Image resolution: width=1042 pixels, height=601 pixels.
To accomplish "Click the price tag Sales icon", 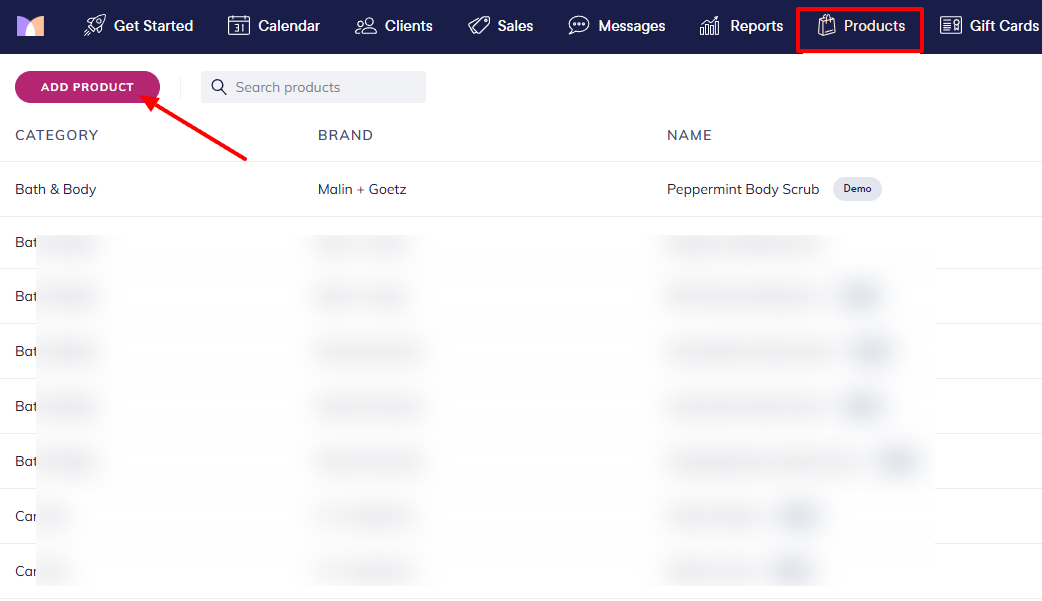I will [479, 26].
